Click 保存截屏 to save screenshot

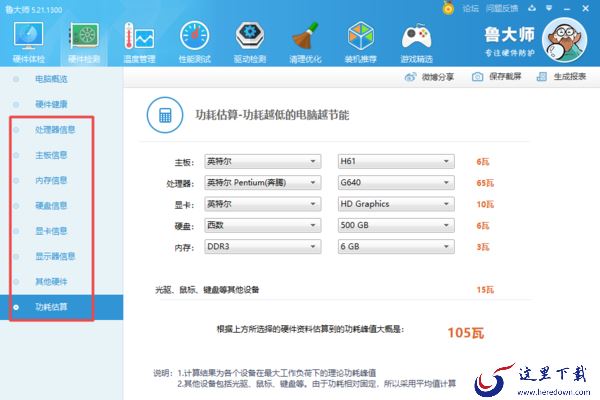point(496,77)
